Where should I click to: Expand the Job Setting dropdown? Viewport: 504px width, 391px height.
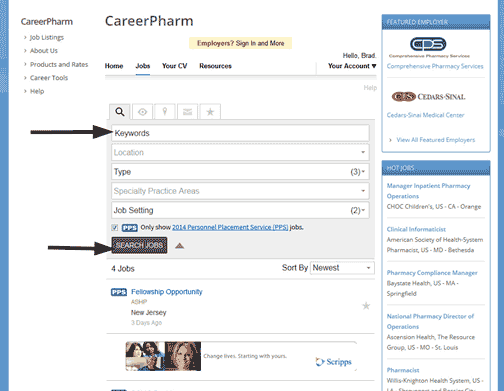(240, 210)
